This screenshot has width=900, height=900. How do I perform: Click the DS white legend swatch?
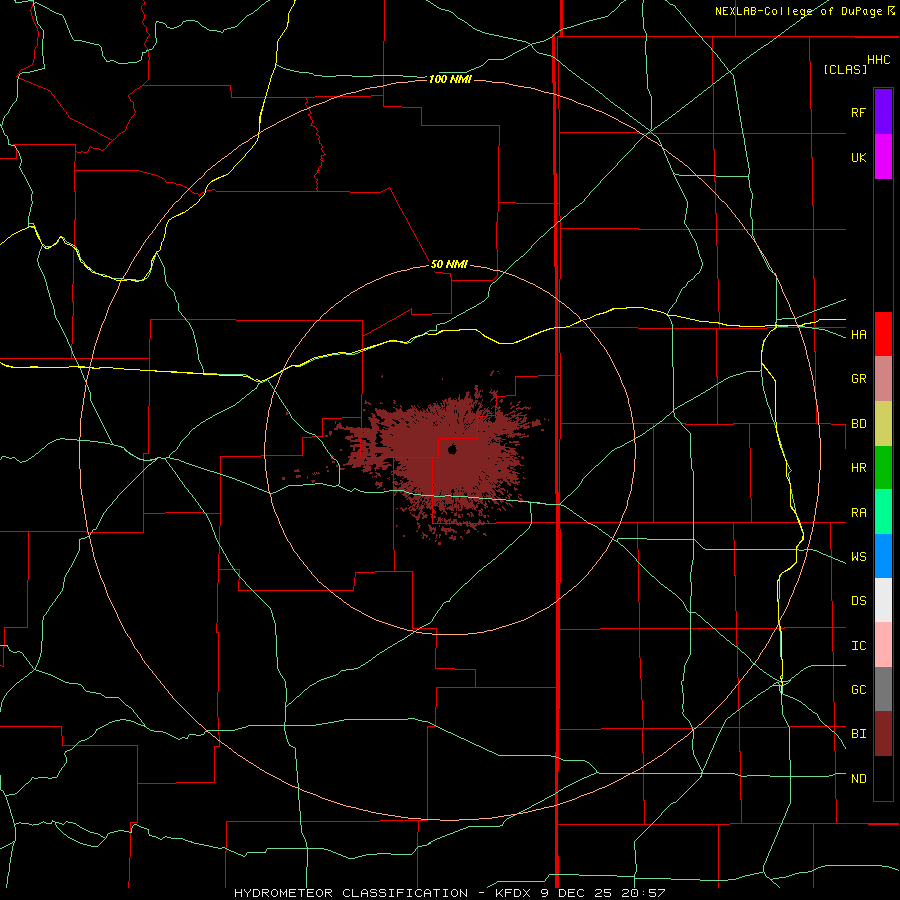coord(883,600)
